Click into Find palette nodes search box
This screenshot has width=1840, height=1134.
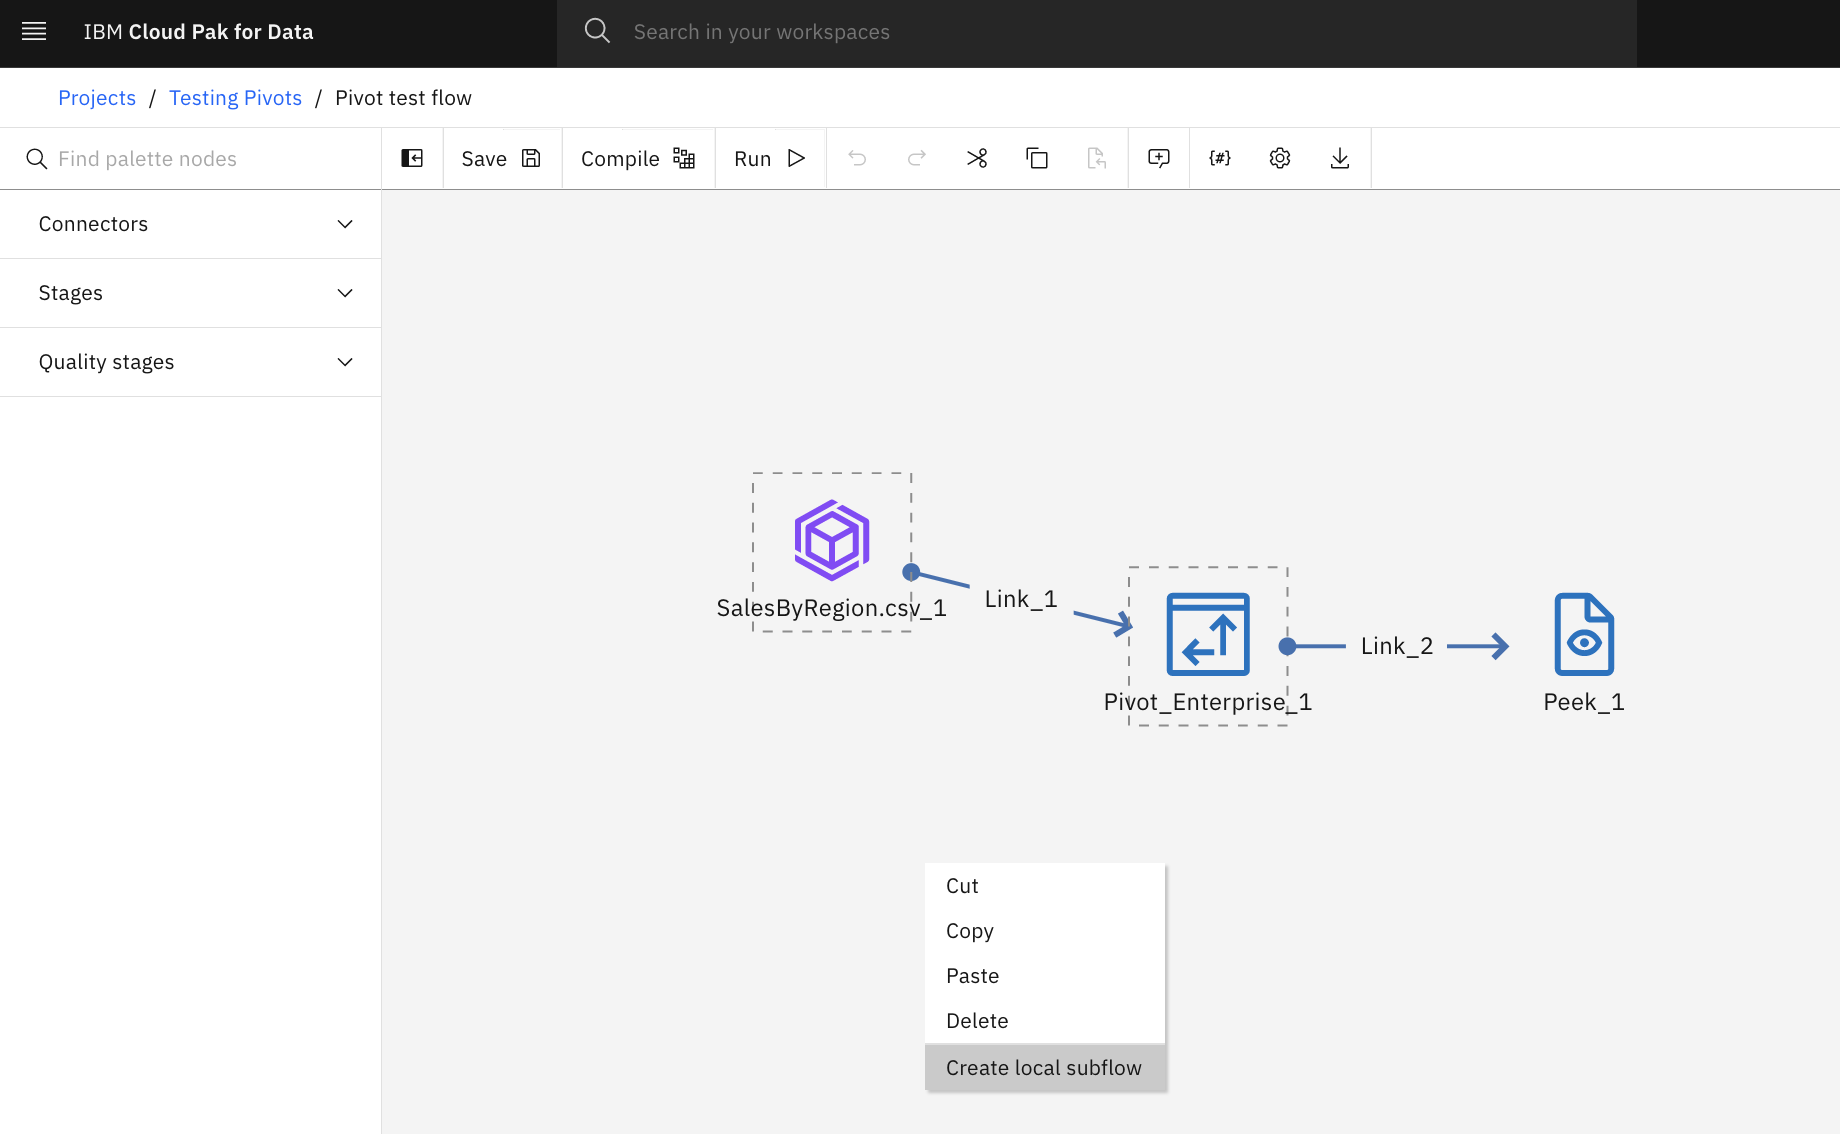190,159
